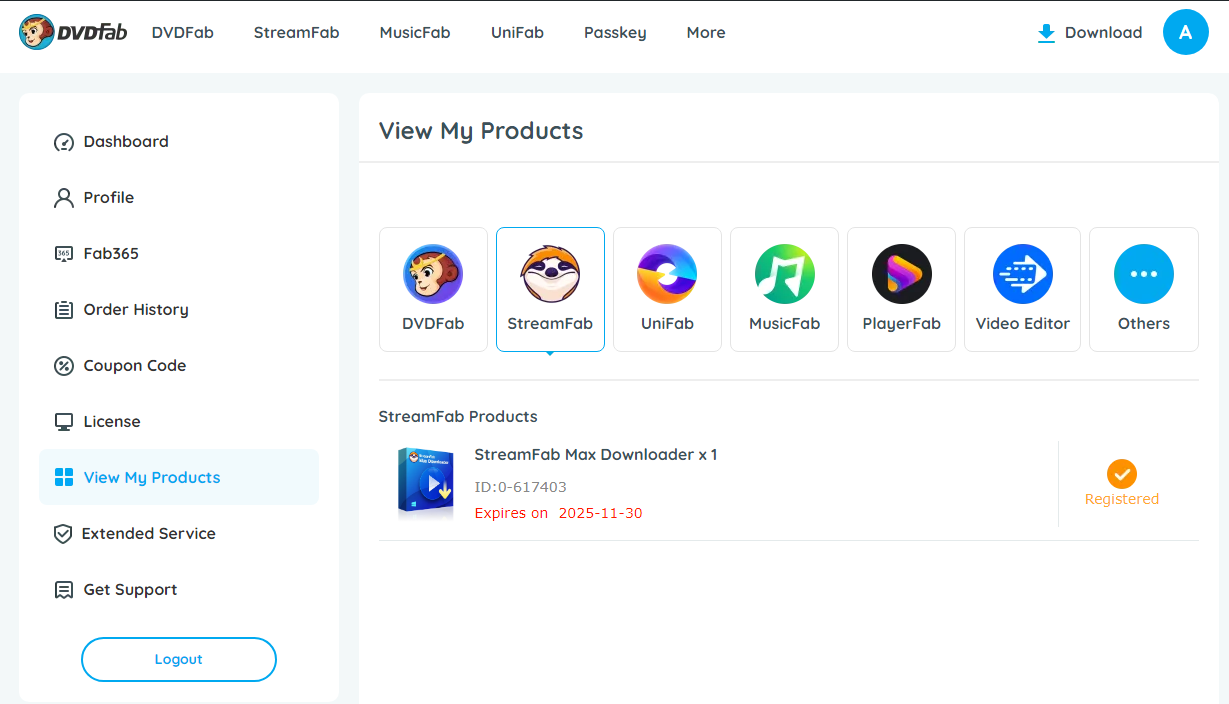Click the Registered checkmark status icon
This screenshot has width=1229, height=704.
click(1121, 474)
